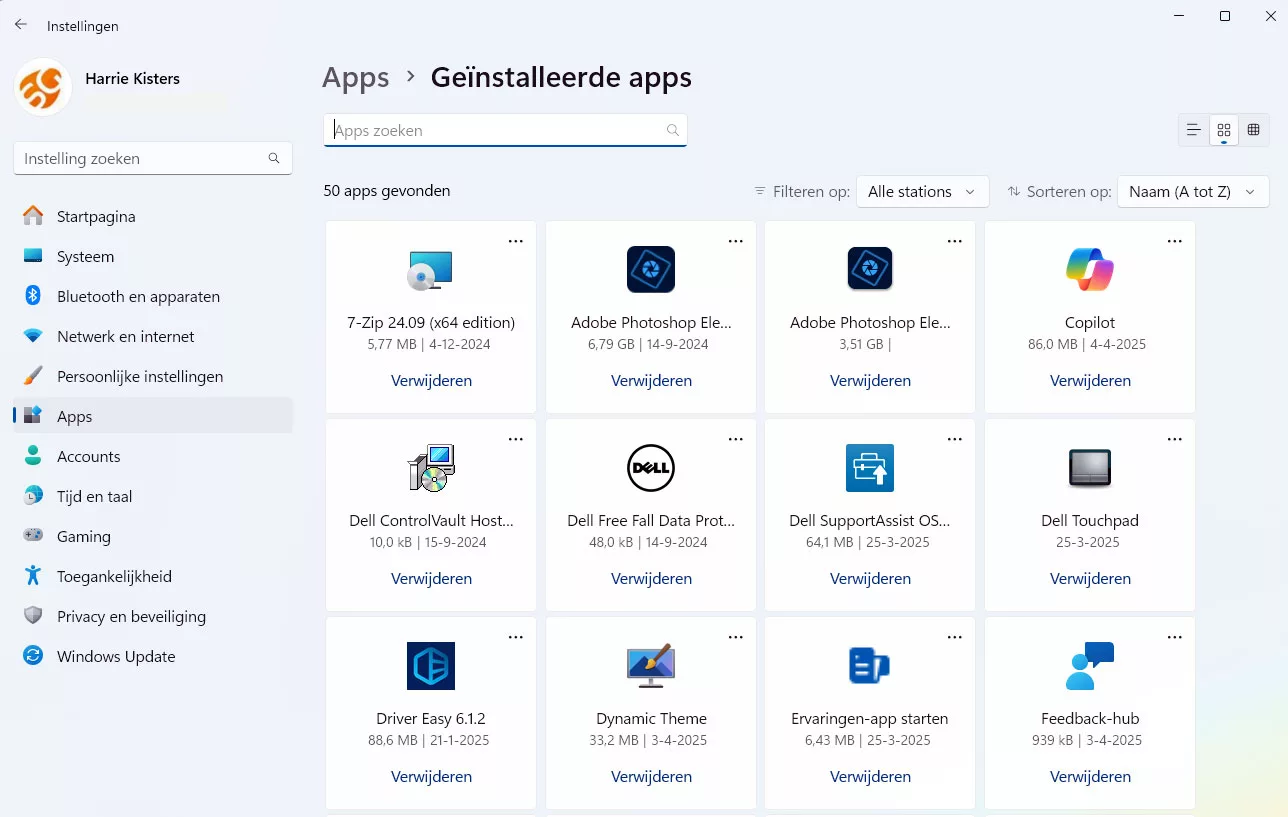Click the Feedback-hub icon
Viewport: 1288px width, 817px height.
[1090, 666]
